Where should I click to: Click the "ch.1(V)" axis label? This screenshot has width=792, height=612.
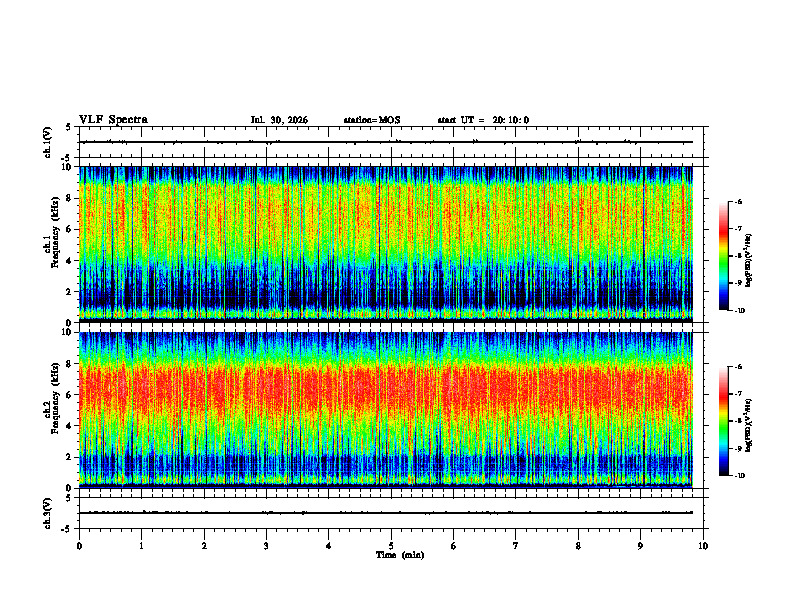point(47,142)
